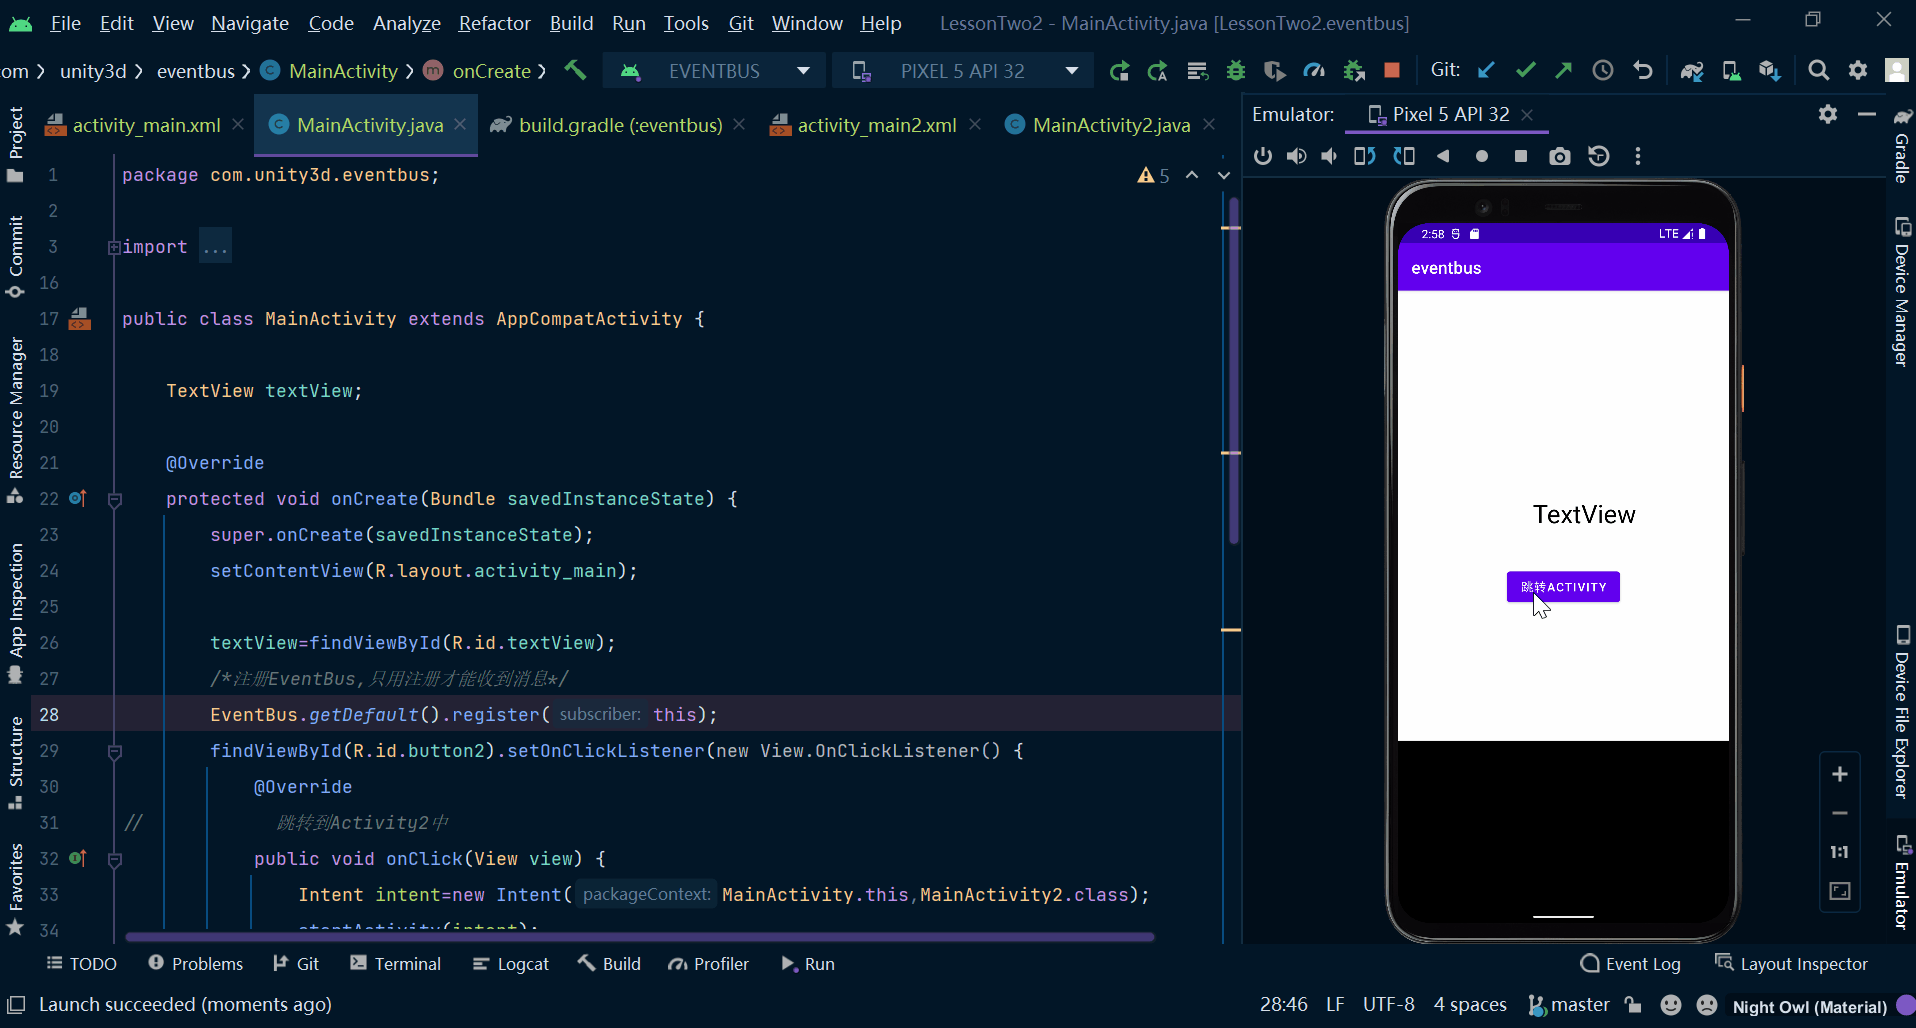
Task: Click the Git rollback undo arrow
Action: coord(1642,70)
